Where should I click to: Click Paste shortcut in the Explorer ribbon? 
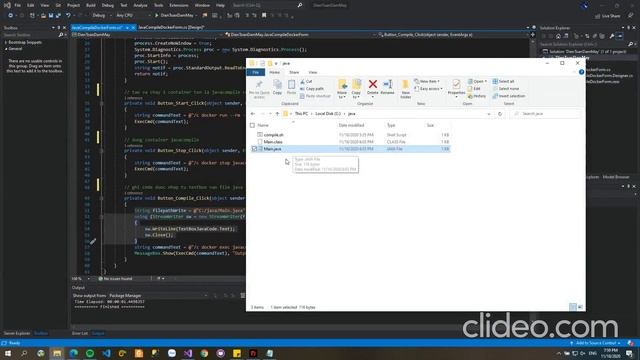(315, 96)
